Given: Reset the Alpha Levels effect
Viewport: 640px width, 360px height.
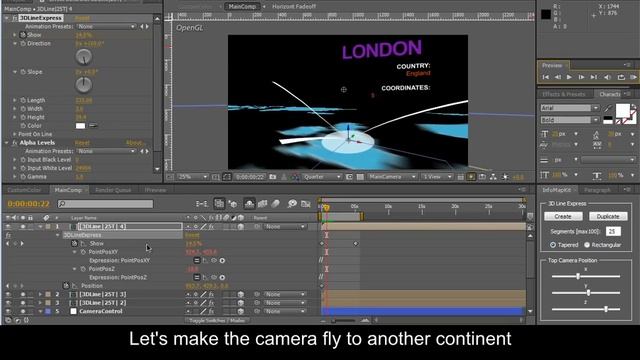Looking at the screenshot, I should pos(82,143).
